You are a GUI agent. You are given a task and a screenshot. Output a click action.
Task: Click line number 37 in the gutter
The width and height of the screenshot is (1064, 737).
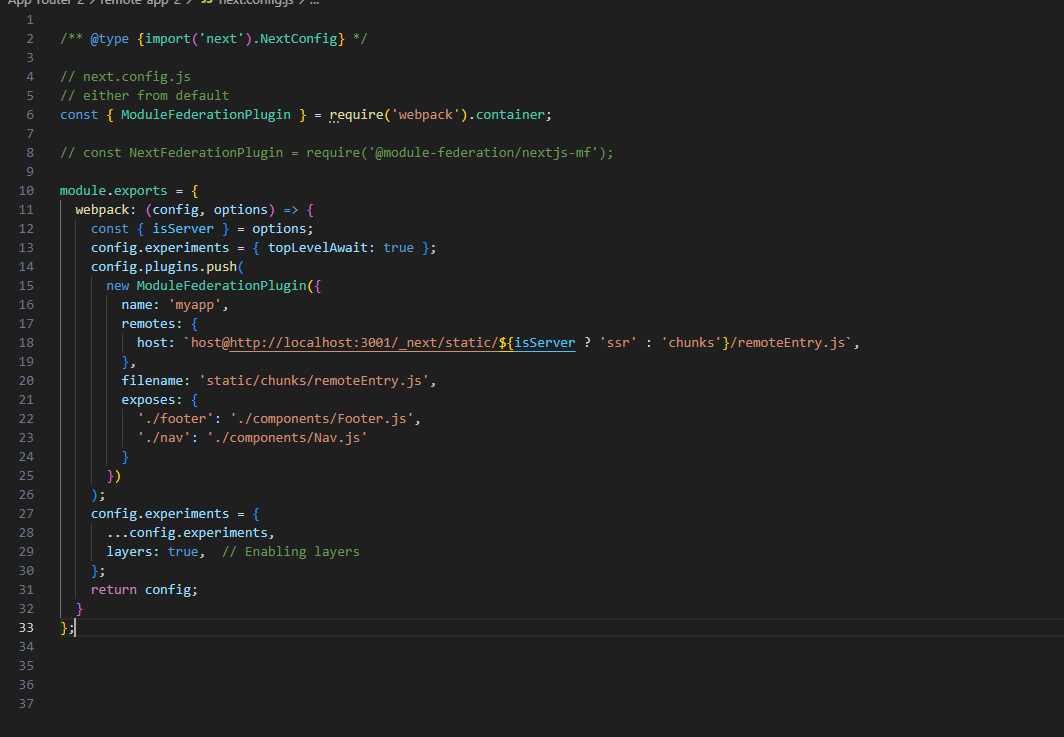tap(26, 704)
